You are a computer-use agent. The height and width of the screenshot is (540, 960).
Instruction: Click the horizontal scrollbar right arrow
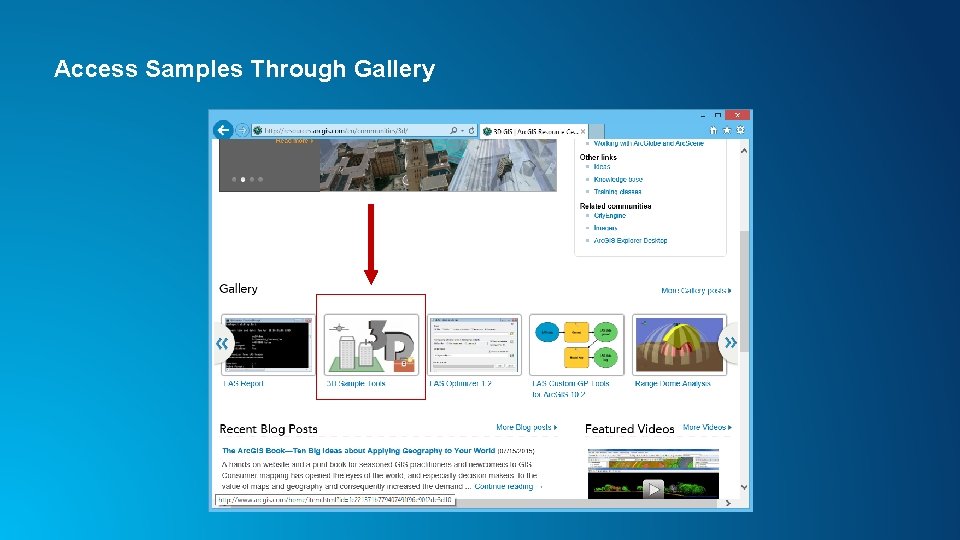click(728, 503)
